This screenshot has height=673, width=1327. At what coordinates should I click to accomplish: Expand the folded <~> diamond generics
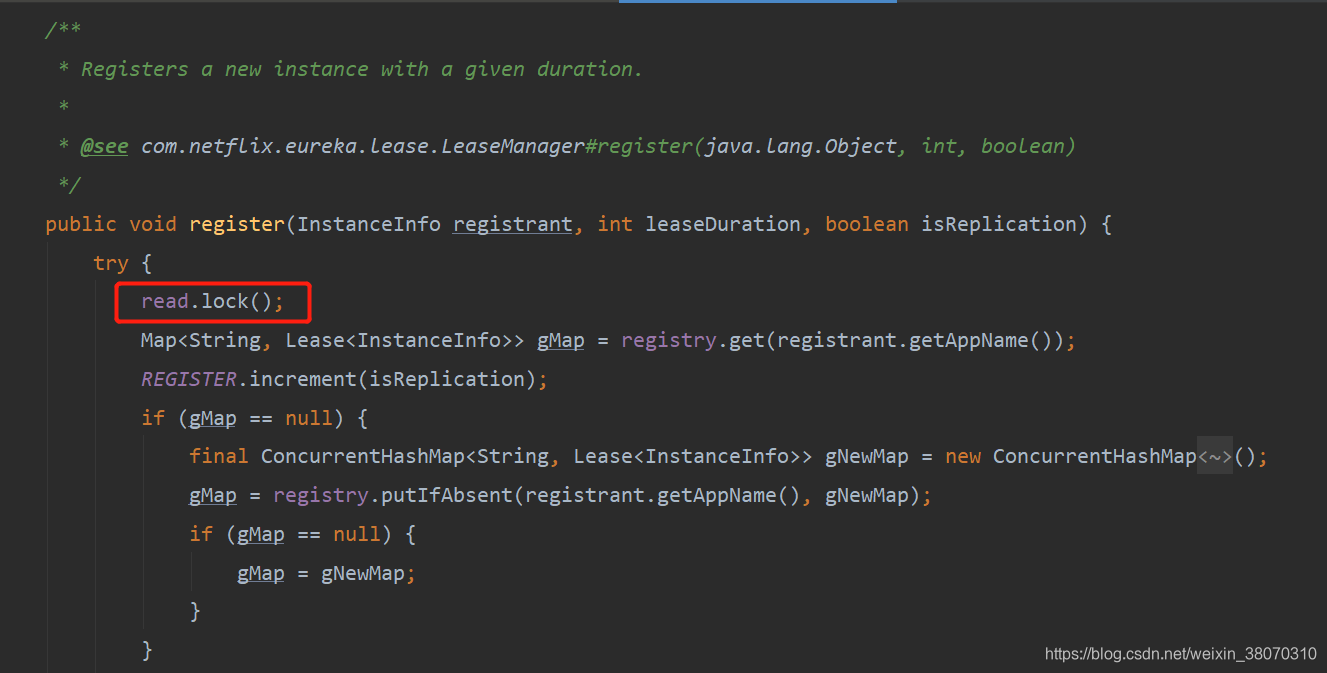tap(1215, 456)
